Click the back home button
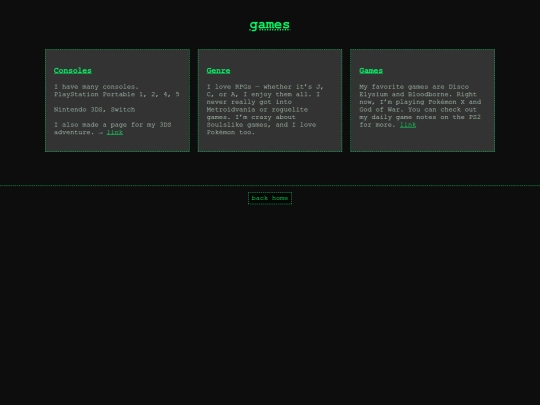The width and height of the screenshot is (540, 405). pyautogui.click(x=270, y=198)
